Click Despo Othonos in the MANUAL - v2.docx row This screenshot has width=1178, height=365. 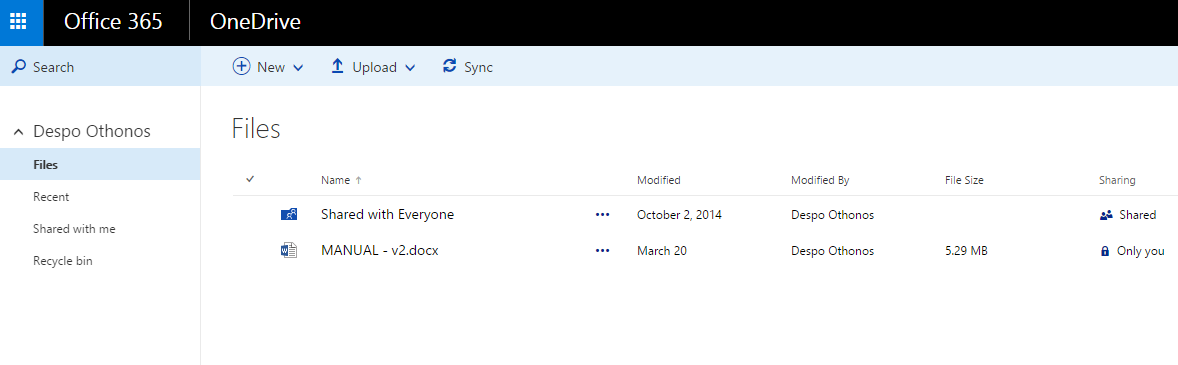[832, 252]
